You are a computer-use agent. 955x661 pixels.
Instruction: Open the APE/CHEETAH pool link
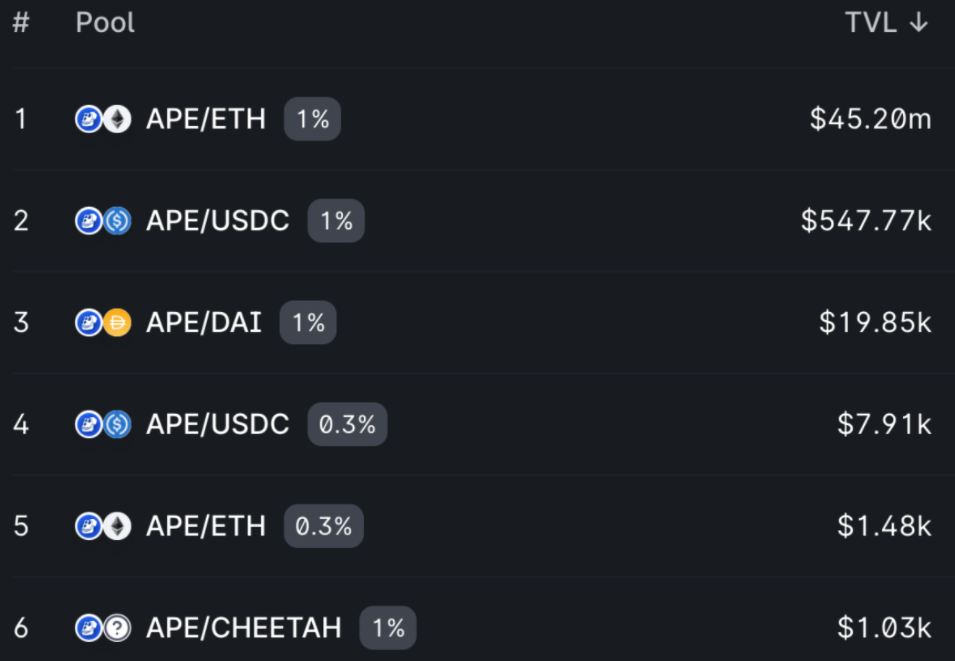(243, 628)
